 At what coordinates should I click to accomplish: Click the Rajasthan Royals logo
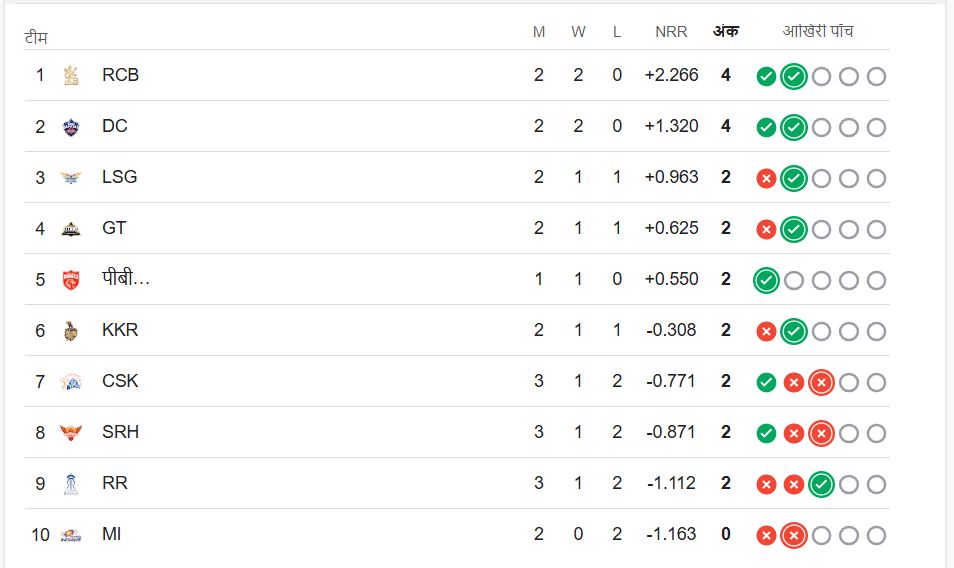point(70,483)
